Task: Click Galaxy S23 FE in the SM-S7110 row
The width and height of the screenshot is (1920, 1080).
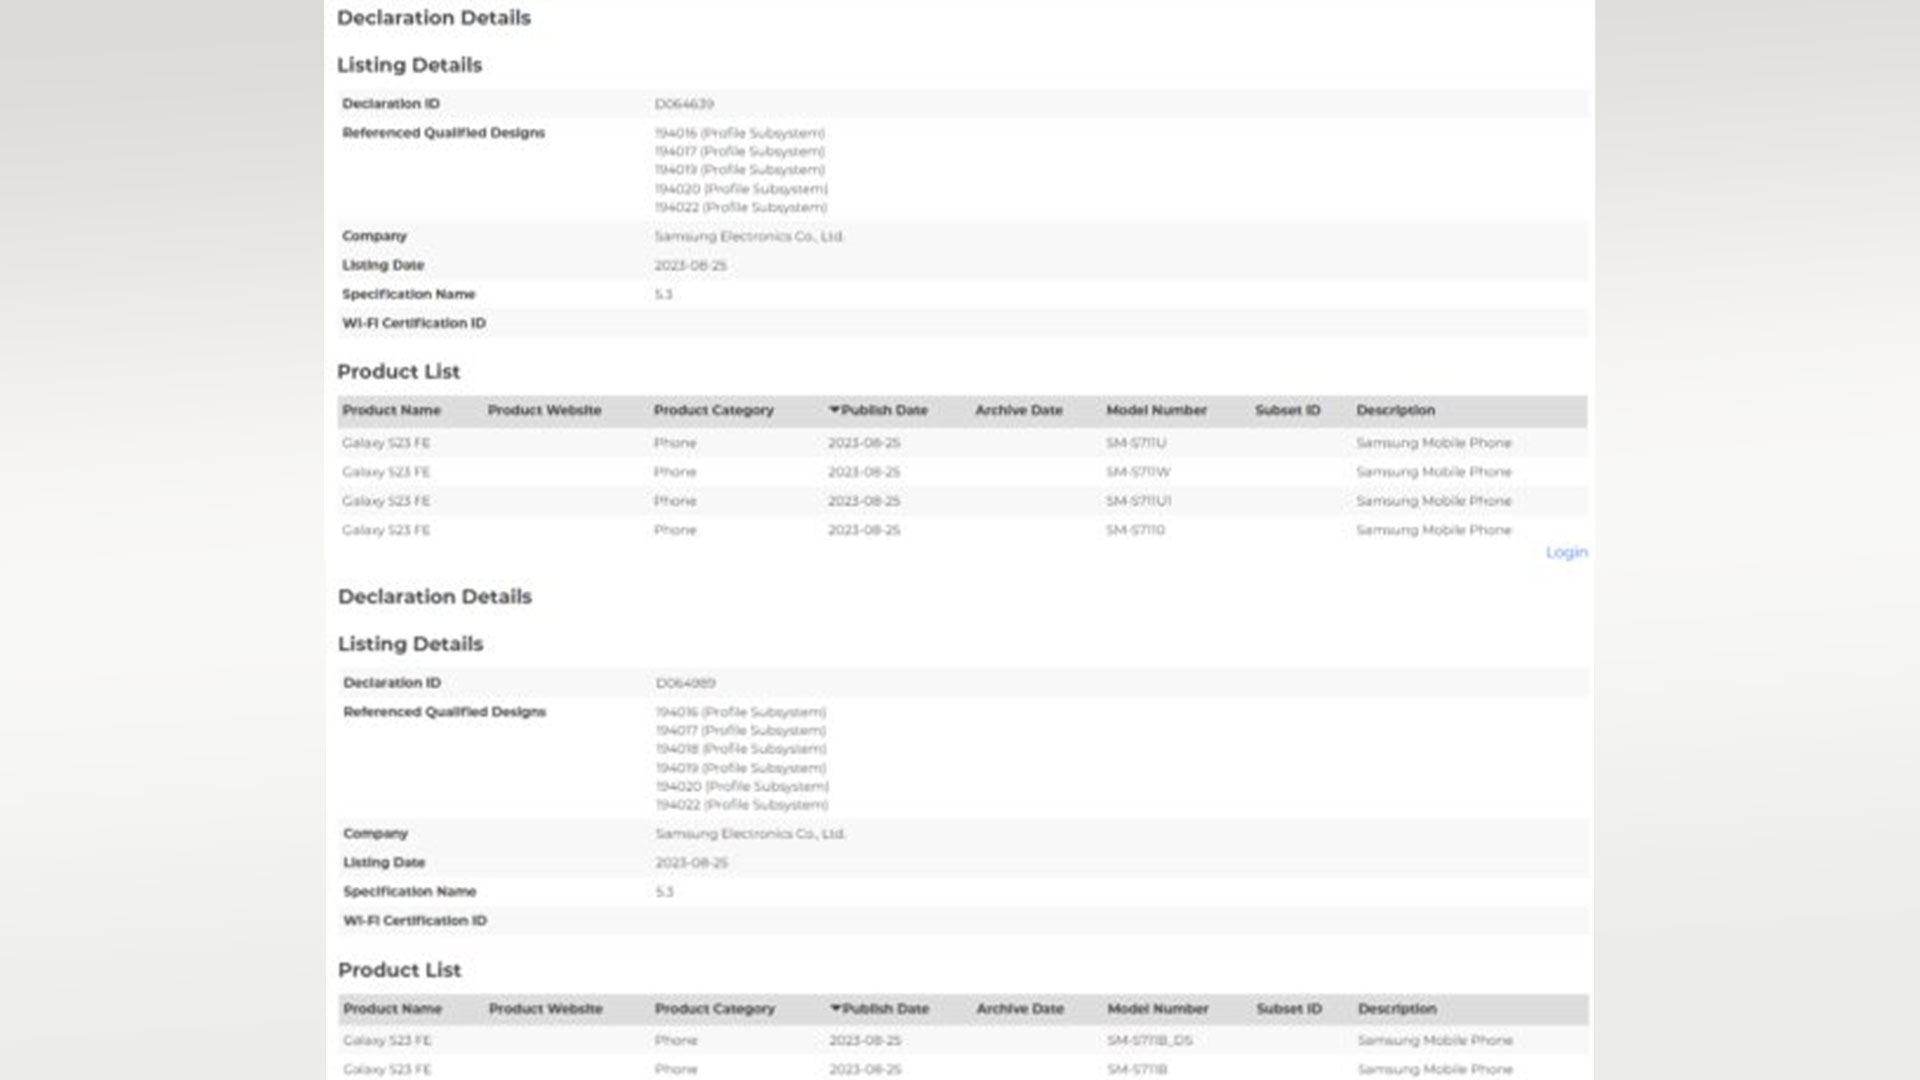Action: tap(386, 530)
